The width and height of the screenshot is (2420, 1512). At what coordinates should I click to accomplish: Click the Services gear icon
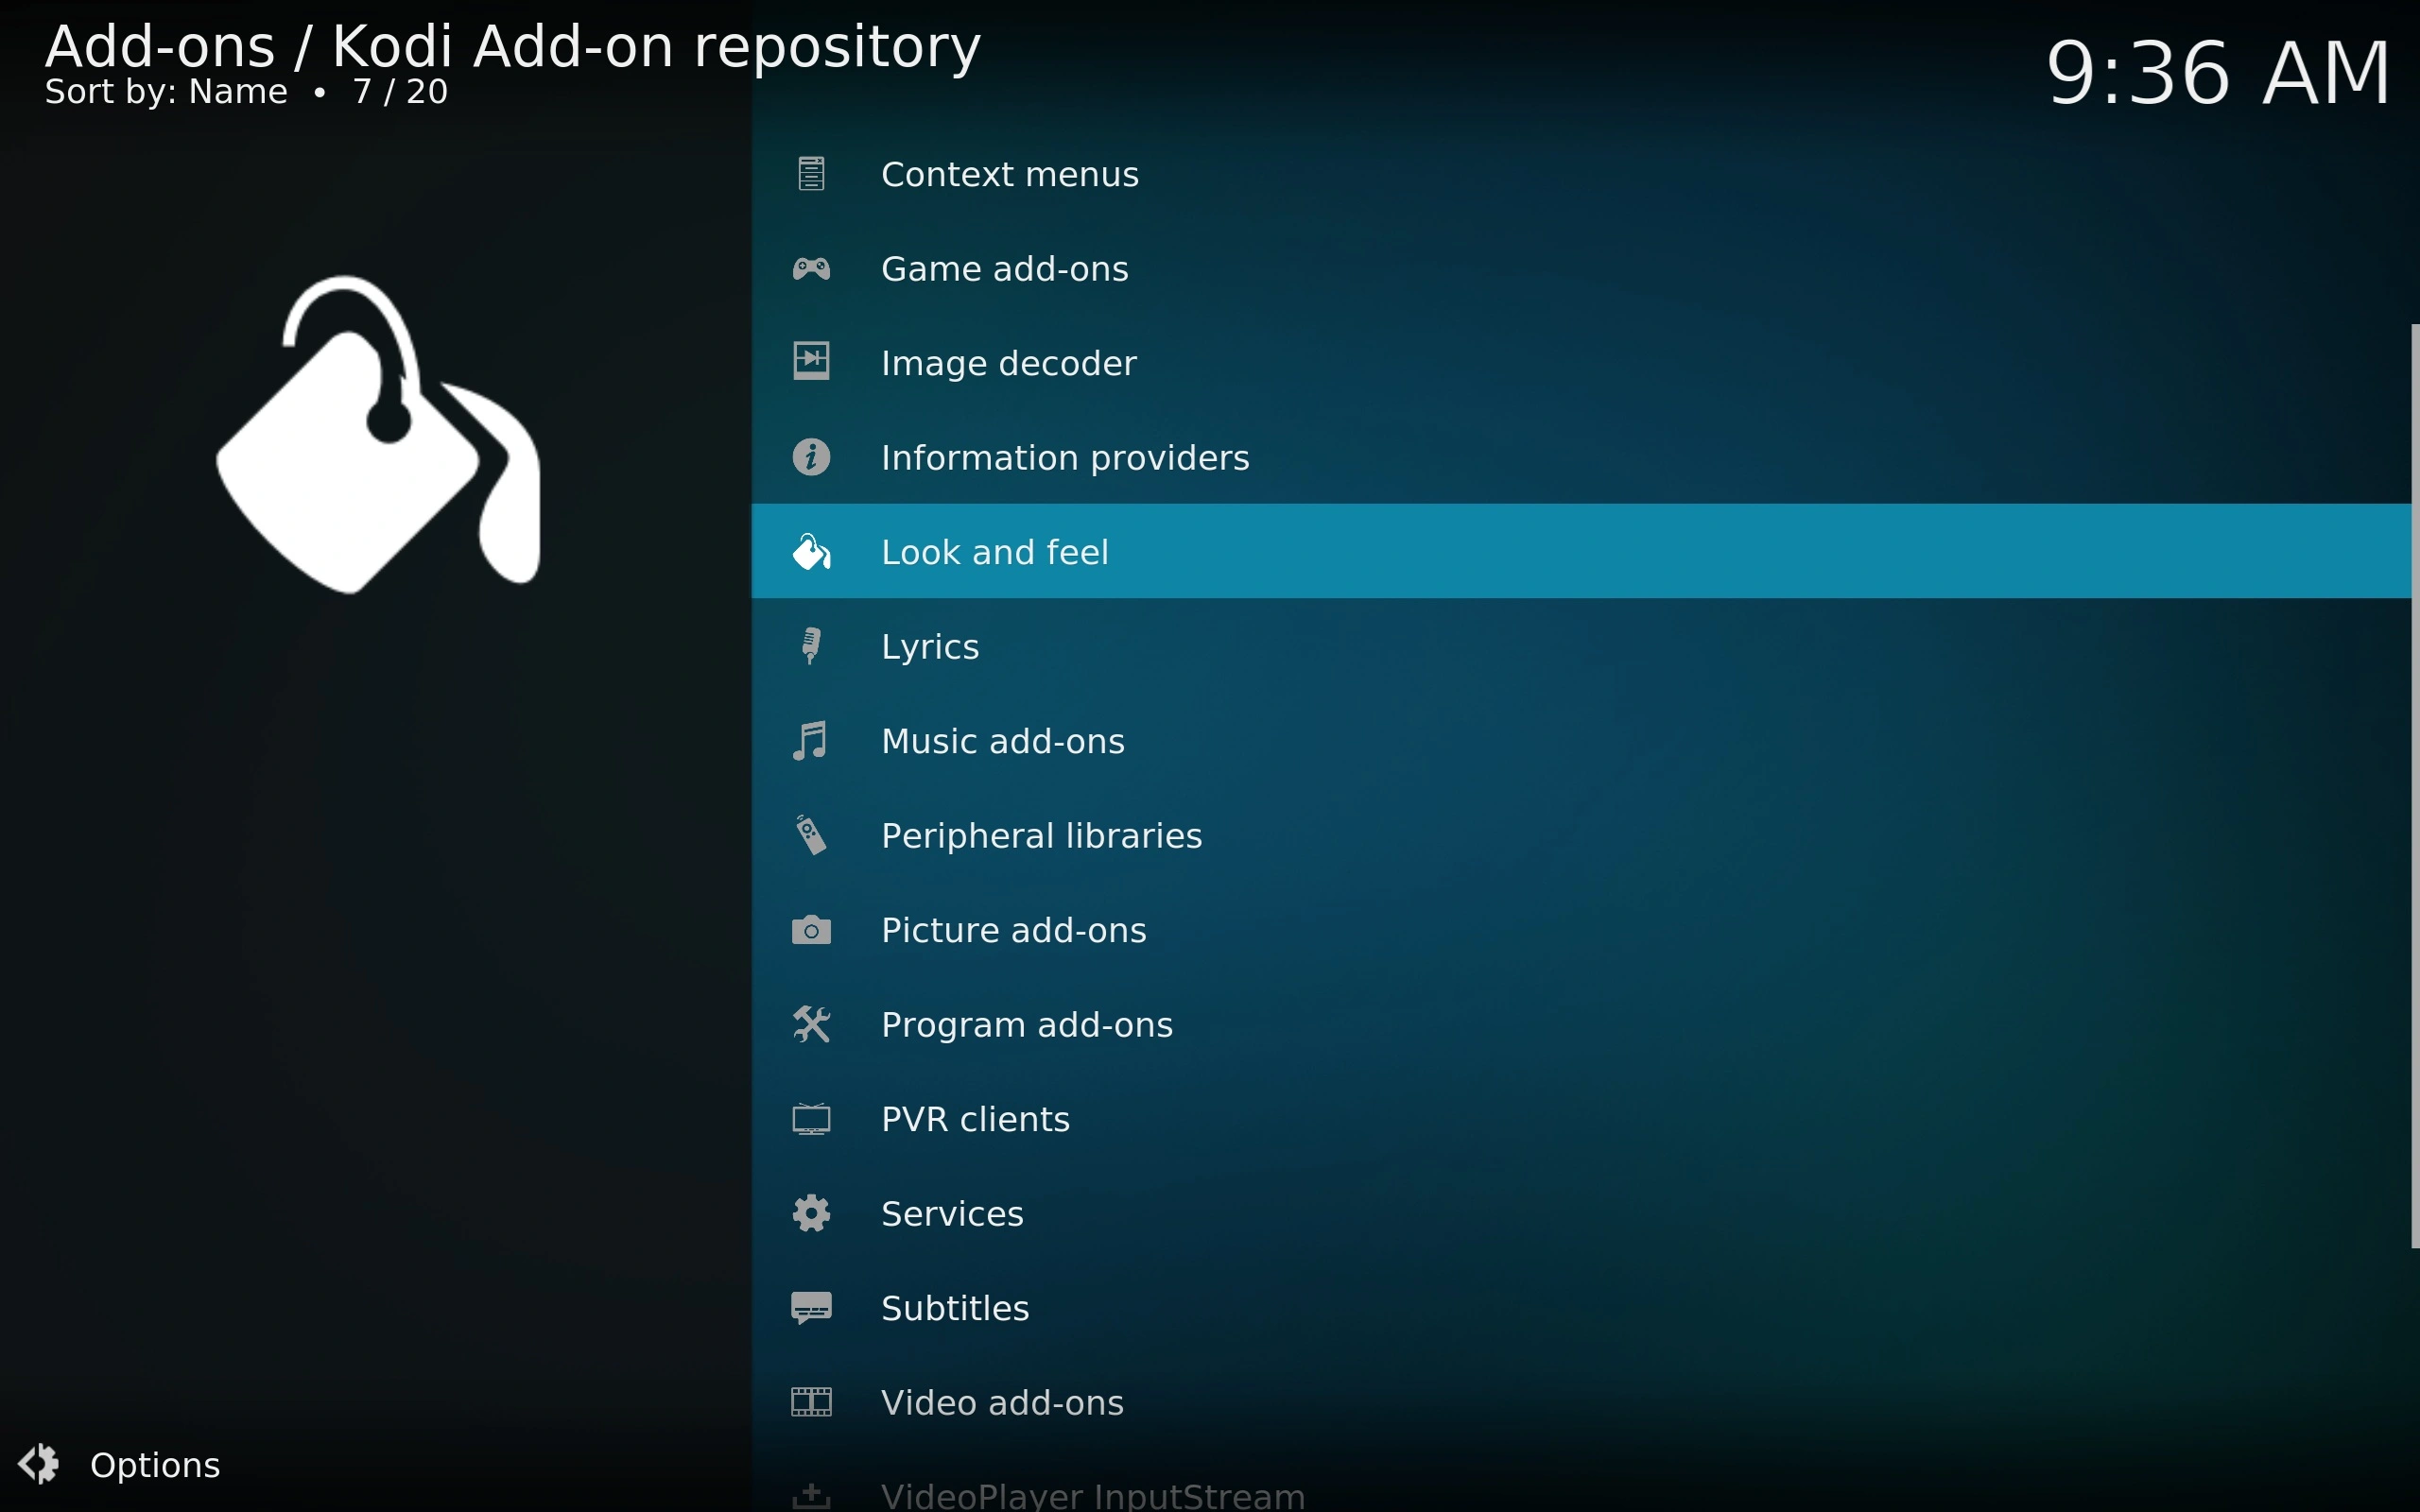tap(811, 1213)
